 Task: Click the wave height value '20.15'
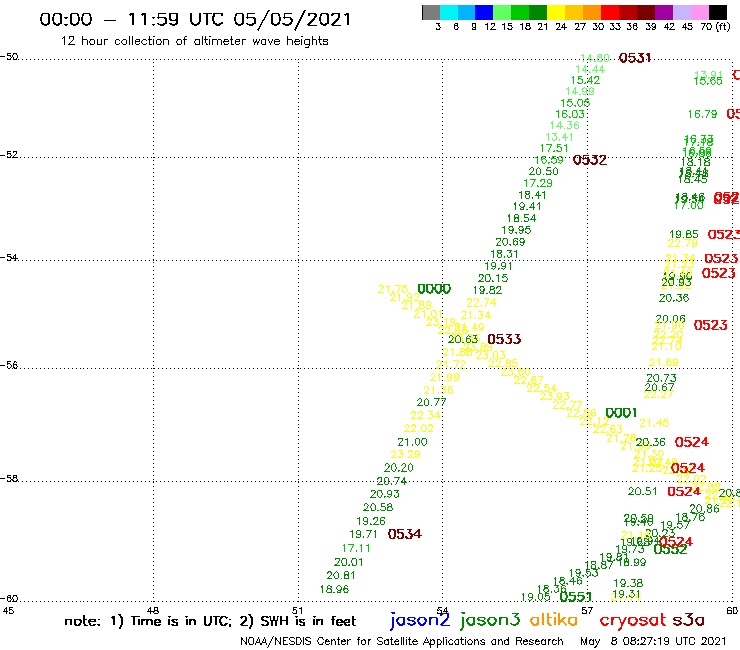(493, 279)
